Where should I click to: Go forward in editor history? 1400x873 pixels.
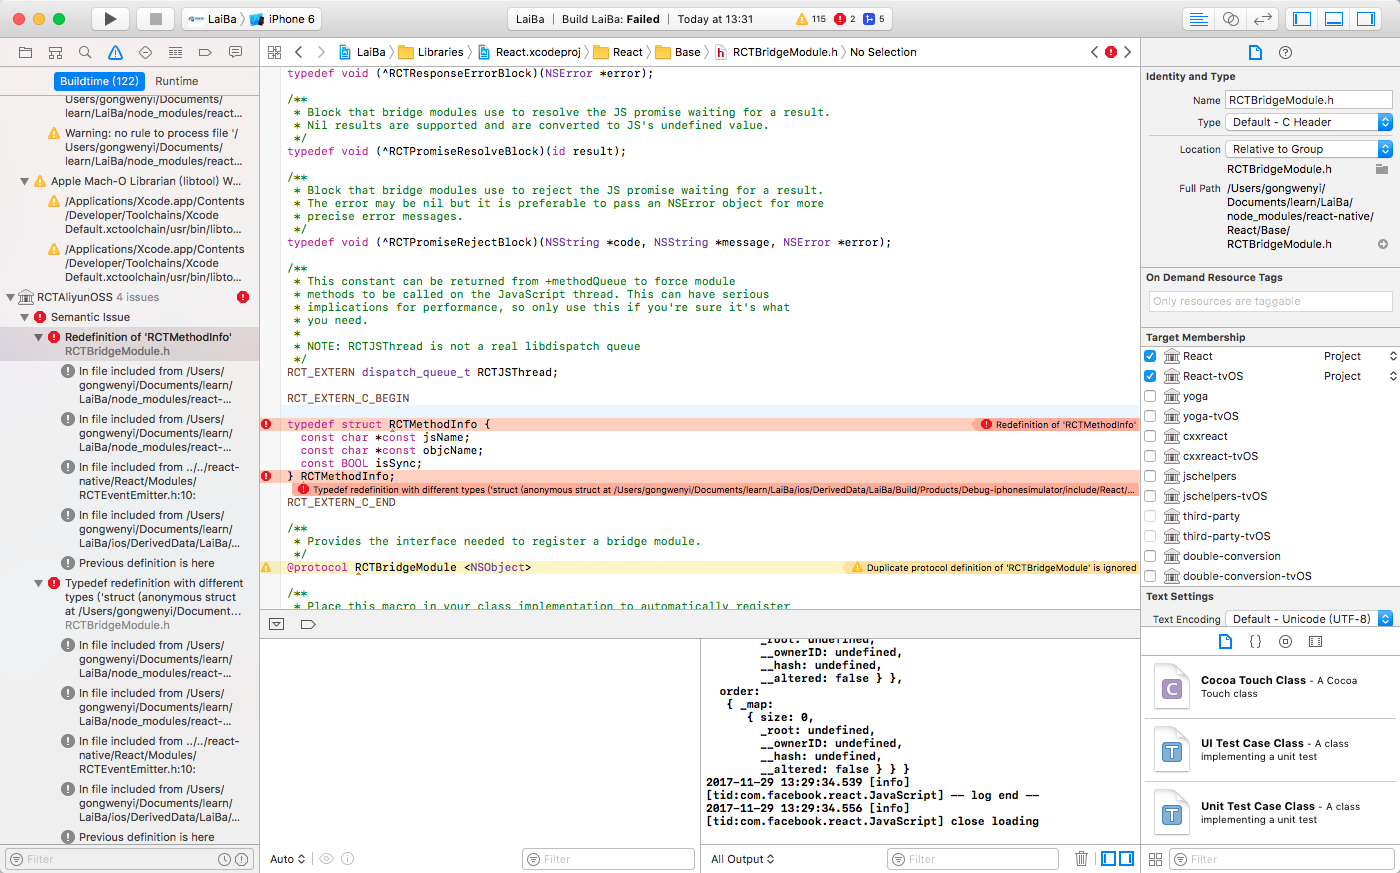pyautogui.click(x=321, y=52)
